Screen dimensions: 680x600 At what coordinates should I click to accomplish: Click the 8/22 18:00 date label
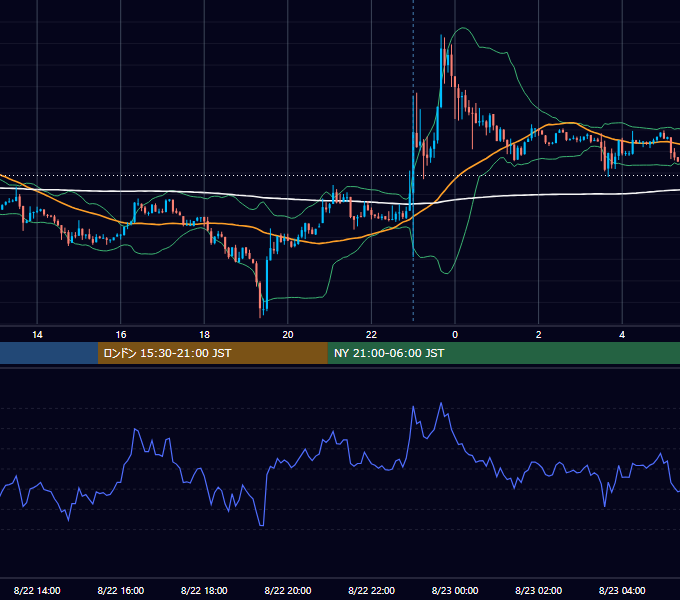click(204, 590)
